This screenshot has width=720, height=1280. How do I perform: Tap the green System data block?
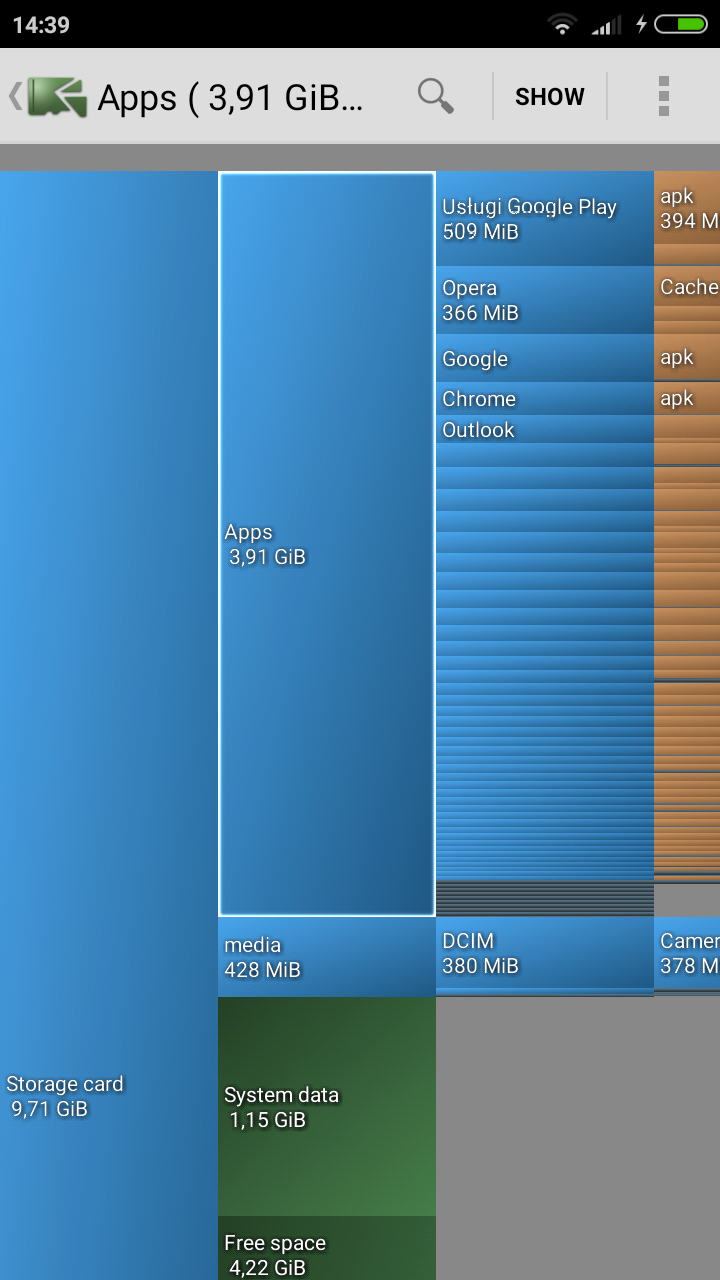coord(326,1106)
